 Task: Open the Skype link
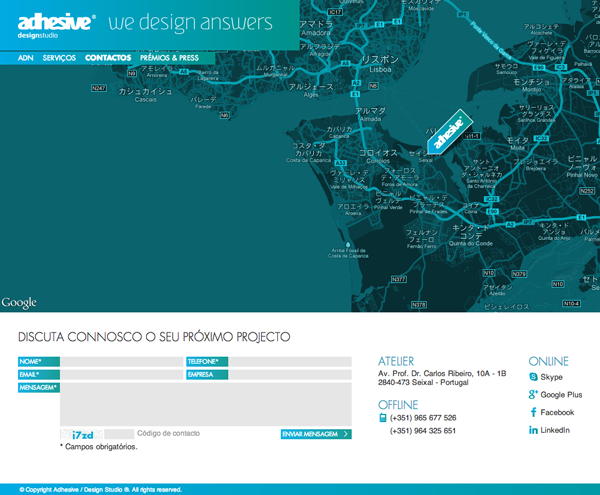[551, 377]
